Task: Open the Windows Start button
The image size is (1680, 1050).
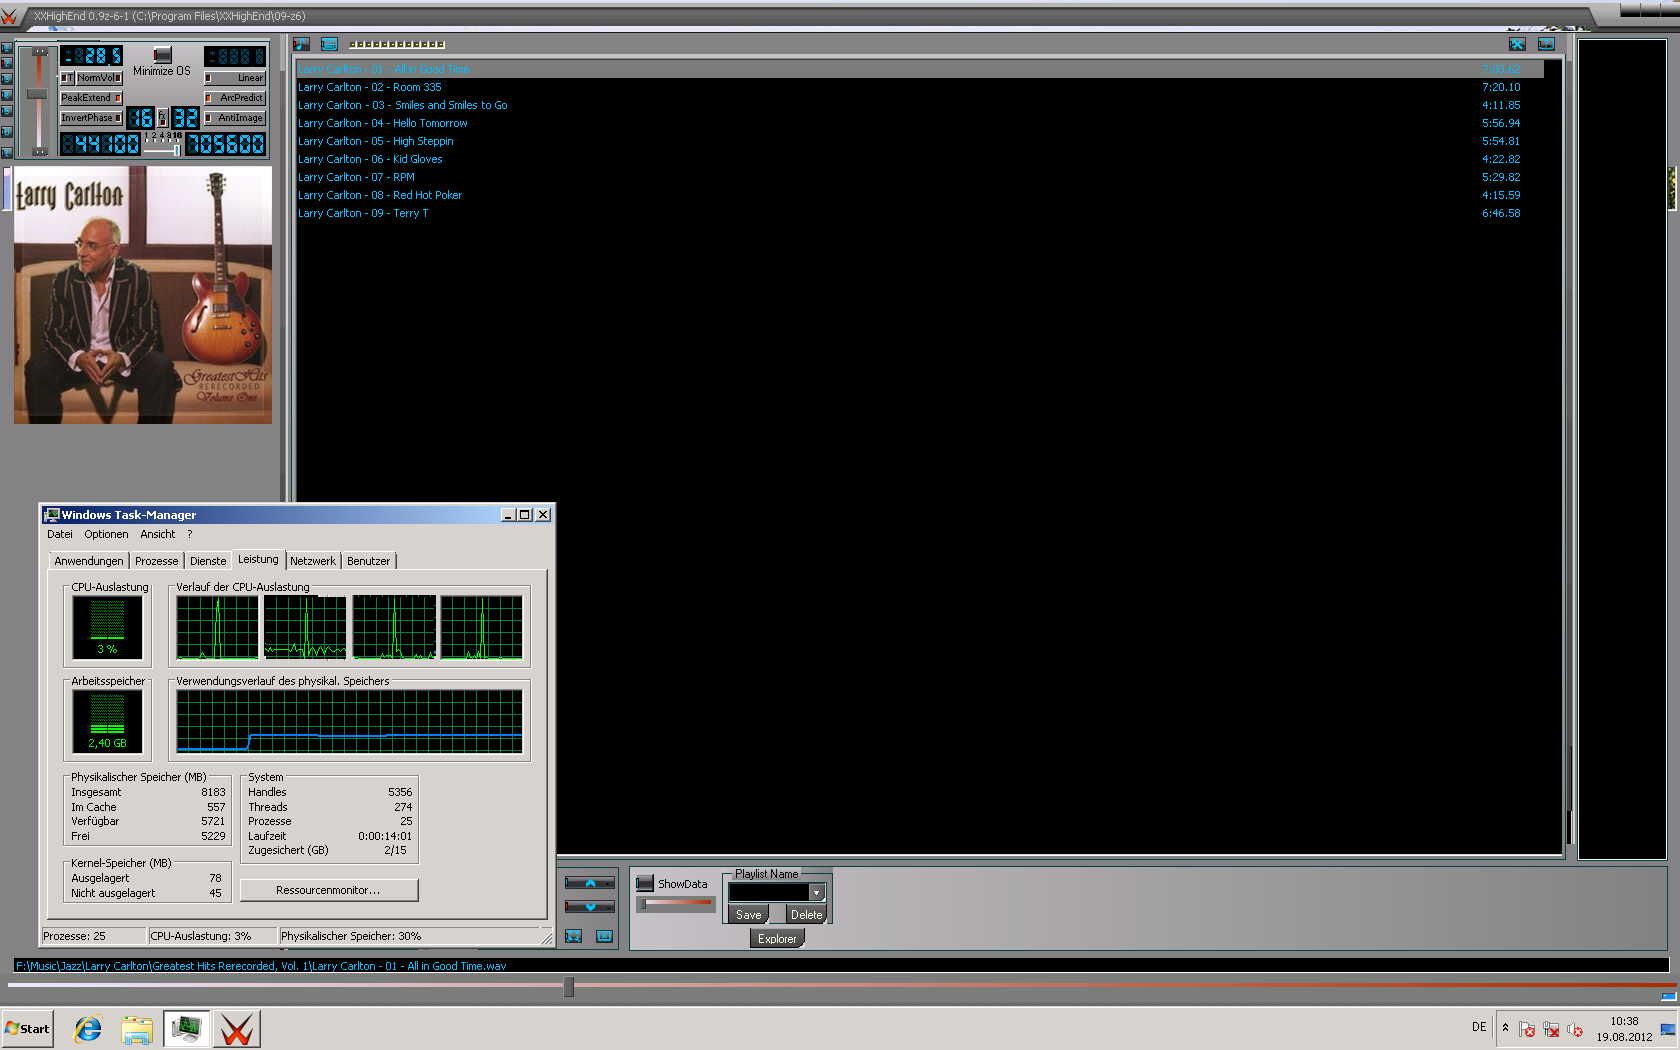Action: (27, 1028)
